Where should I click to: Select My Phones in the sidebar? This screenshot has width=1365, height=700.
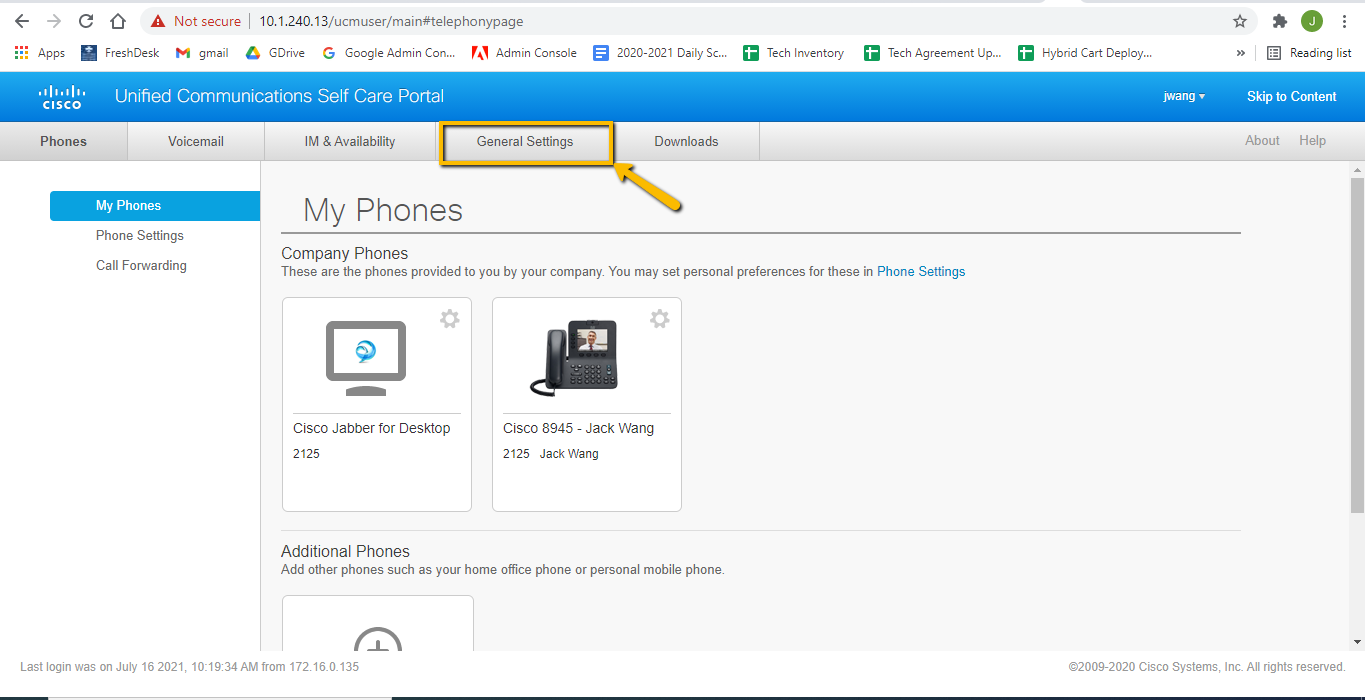click(155, 205)
